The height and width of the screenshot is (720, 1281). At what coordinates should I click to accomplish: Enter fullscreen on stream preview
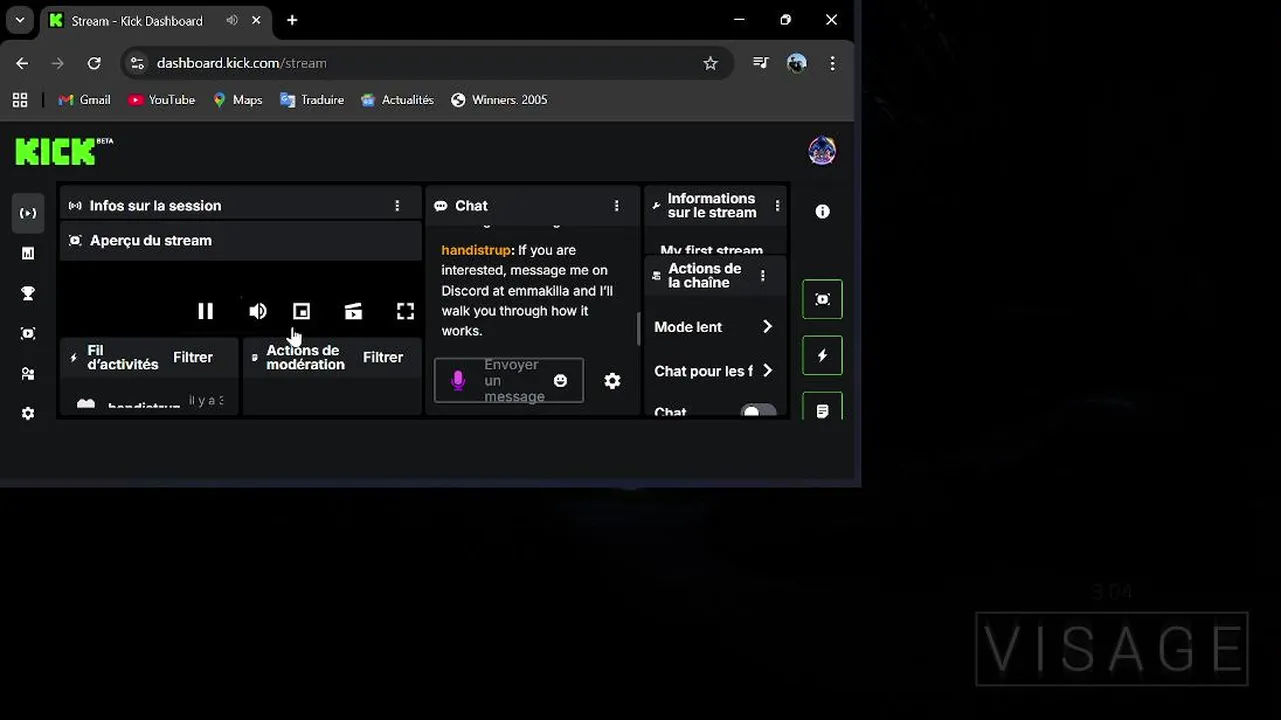pos(405,311)
